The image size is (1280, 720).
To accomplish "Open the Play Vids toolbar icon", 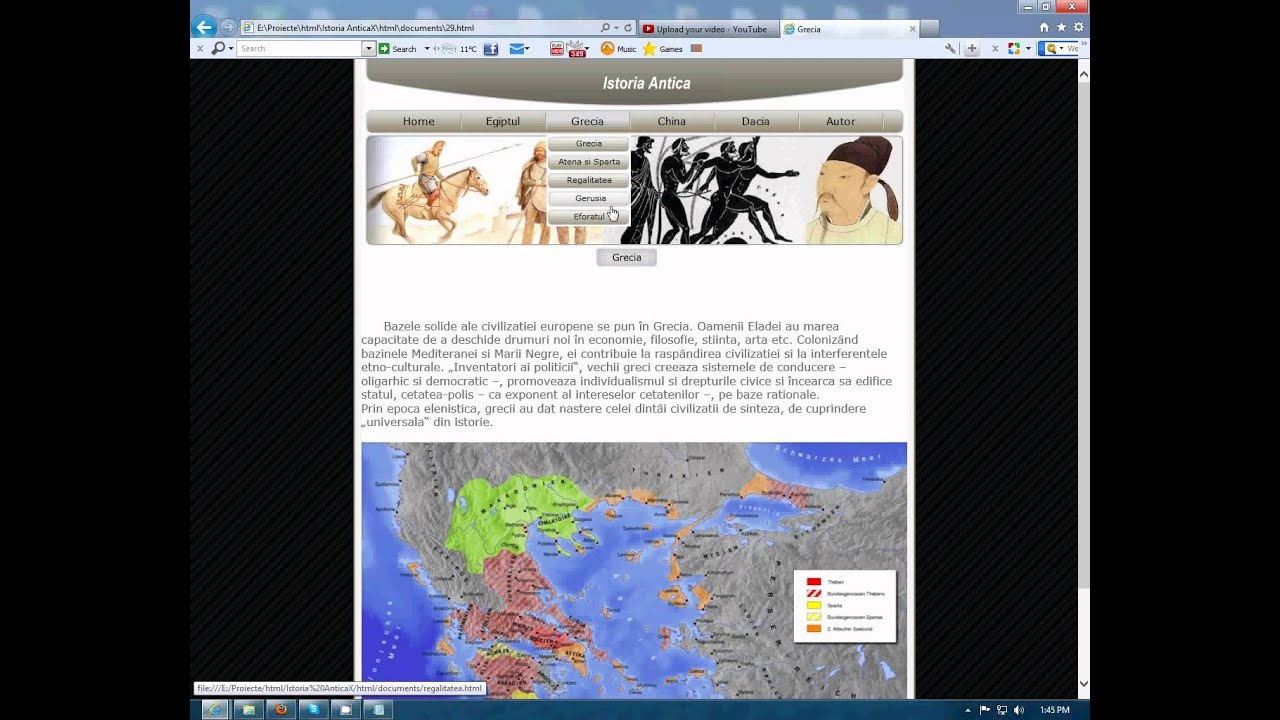I will coord(557,48).
